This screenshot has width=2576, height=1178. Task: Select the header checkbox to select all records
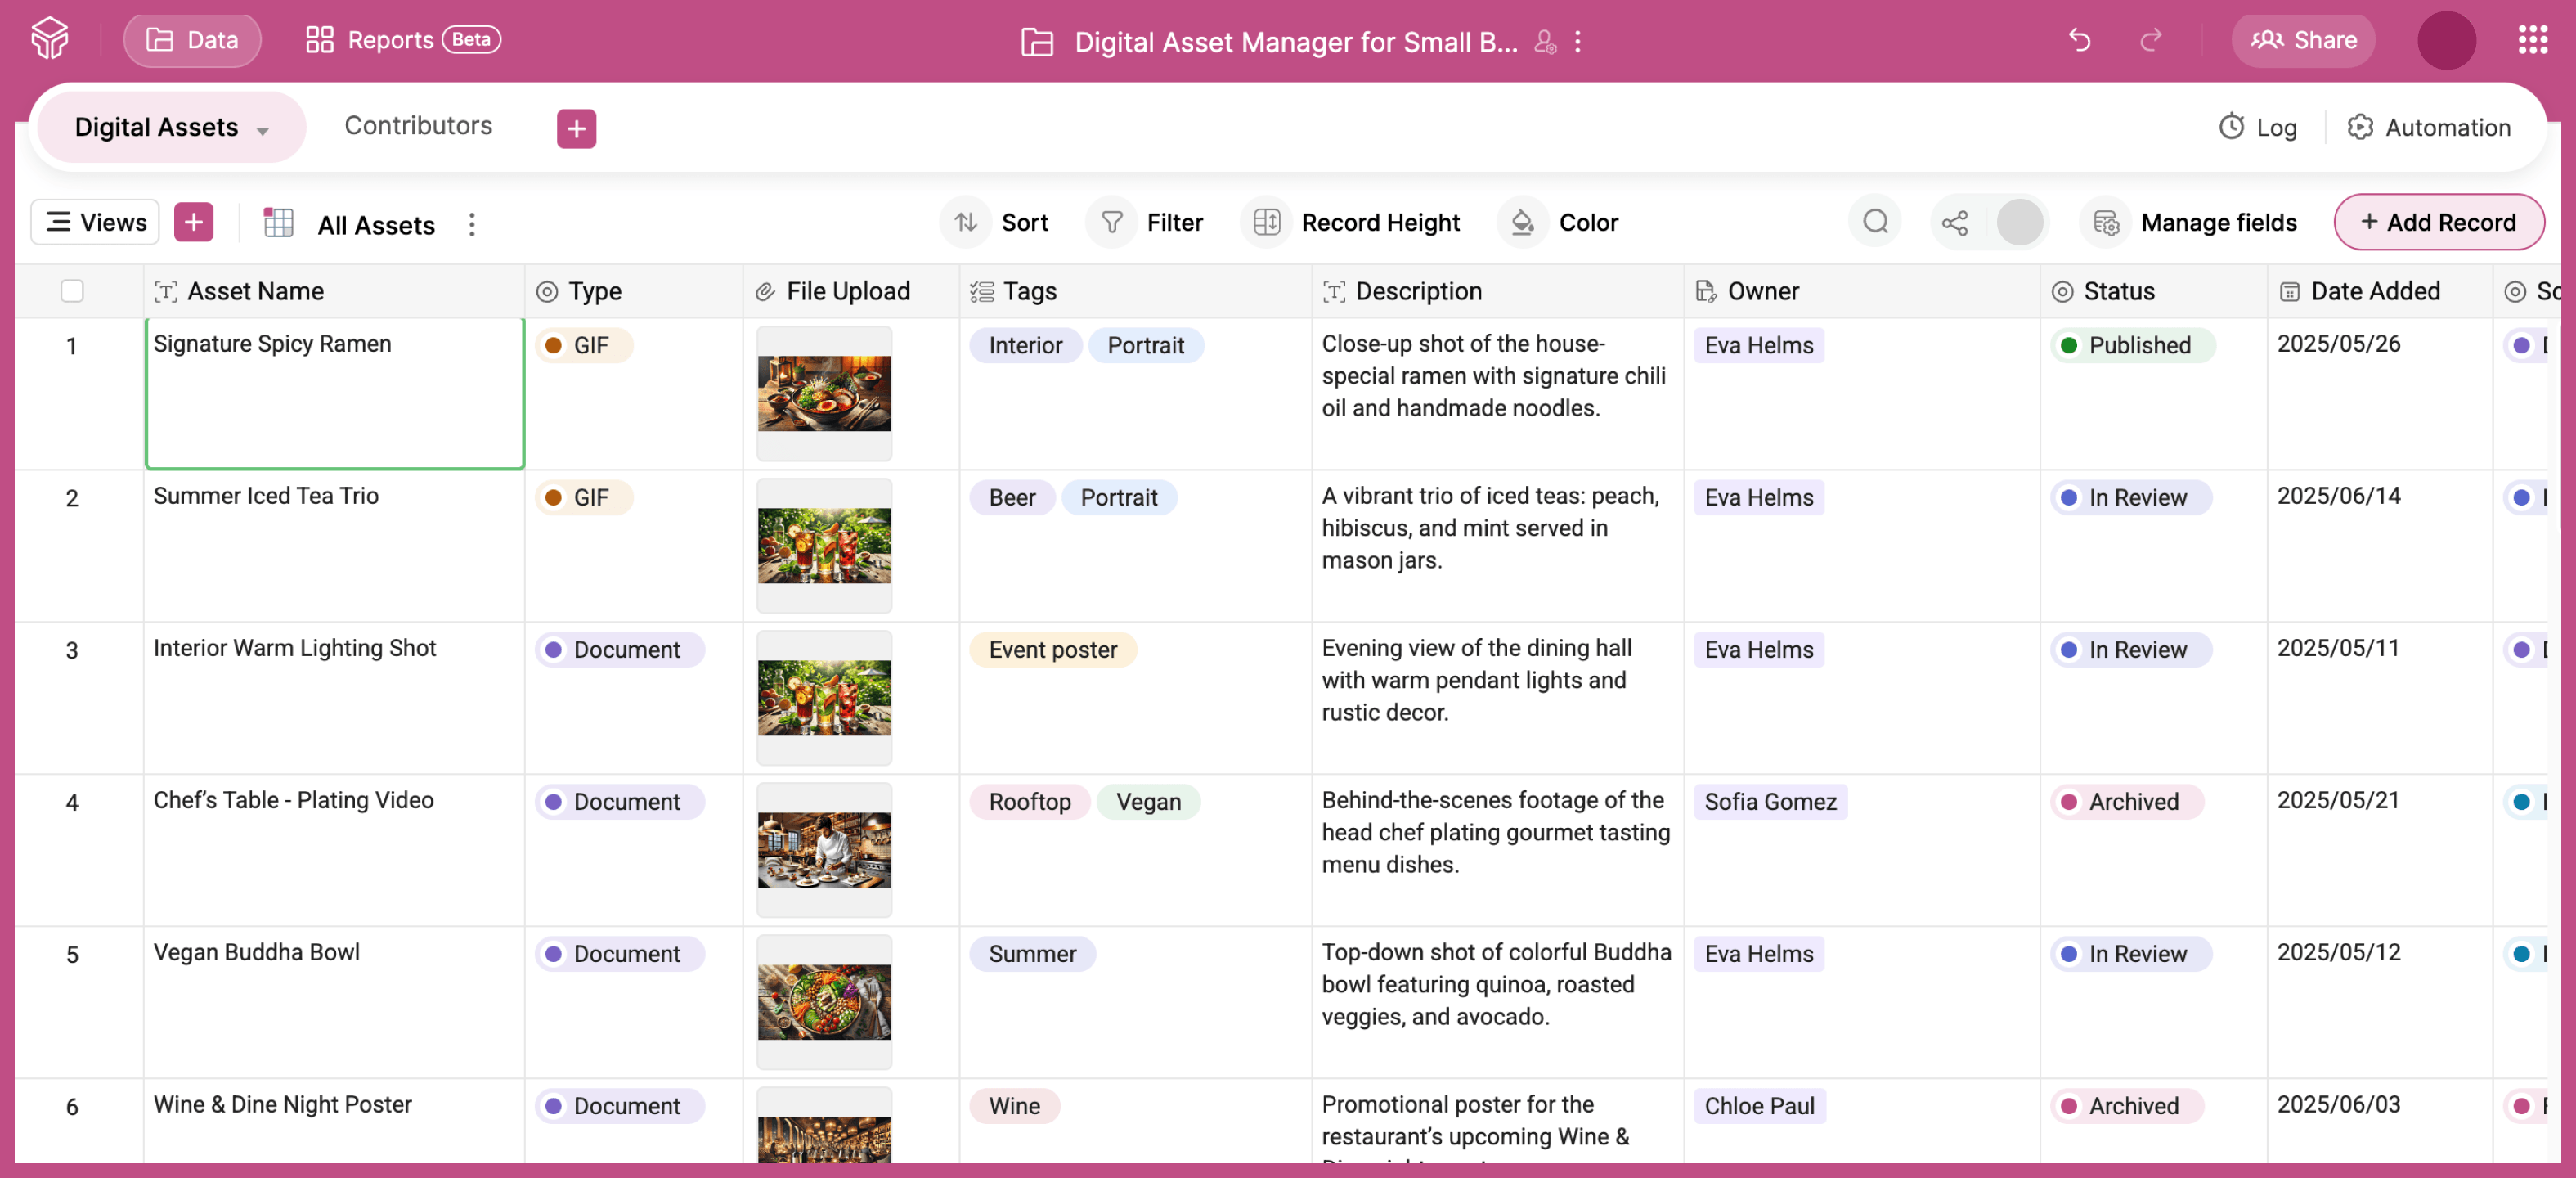(73, 291)
